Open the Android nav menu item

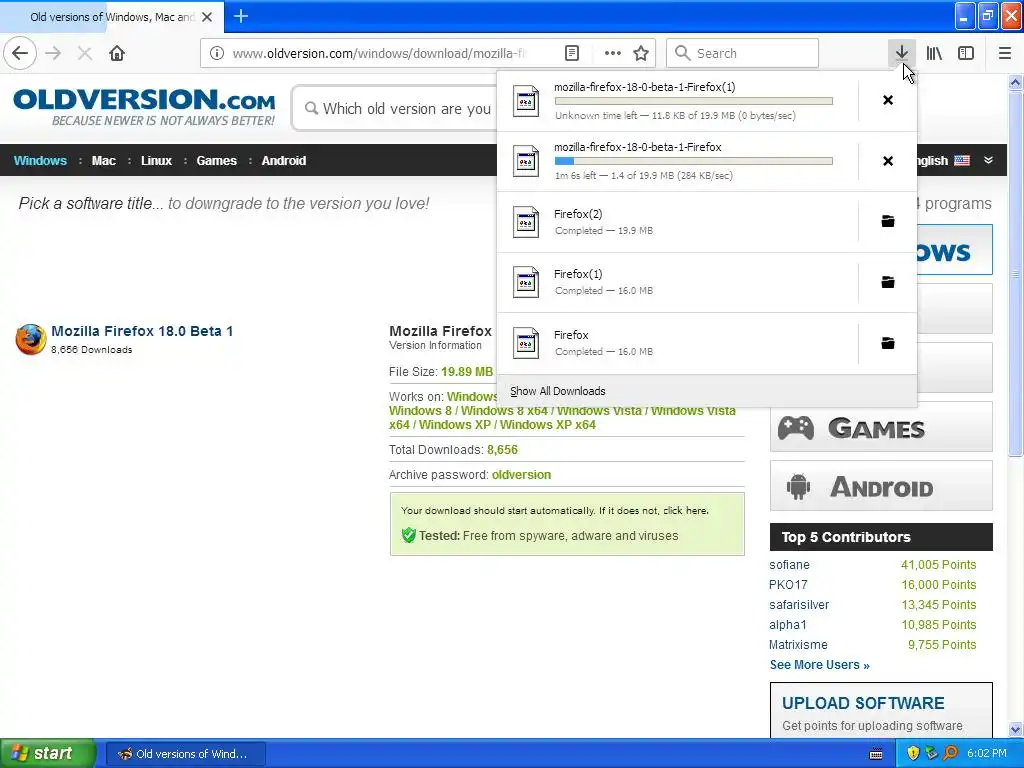pyautogui.click(x=283, y=161)
